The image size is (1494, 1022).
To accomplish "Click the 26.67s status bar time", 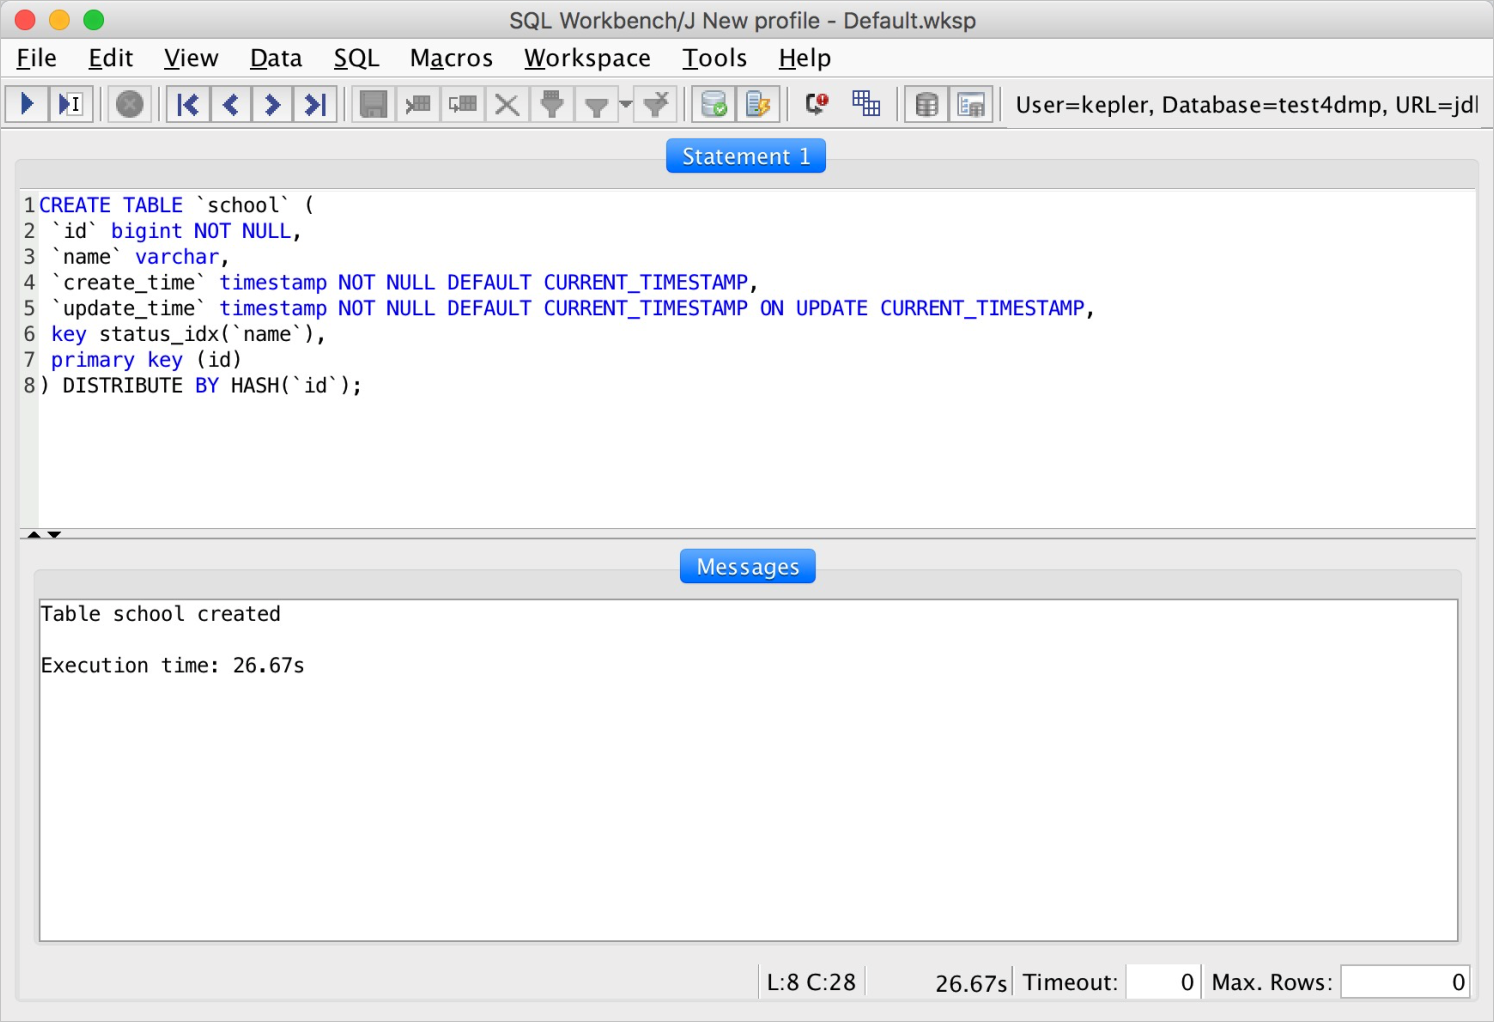I will coord(970,983).
